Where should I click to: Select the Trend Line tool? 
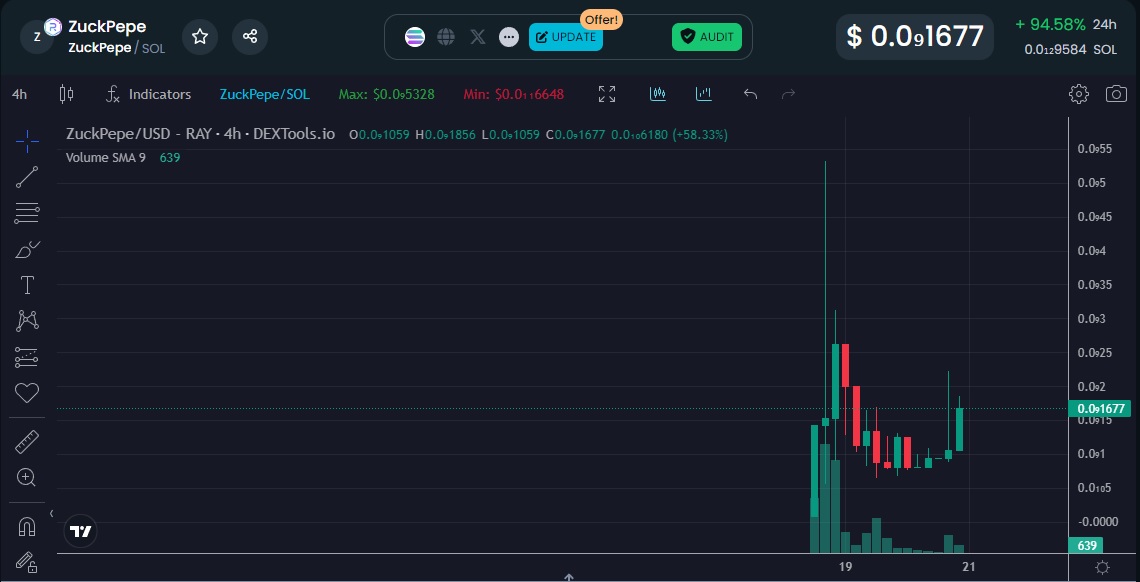[x=26, y=177]
